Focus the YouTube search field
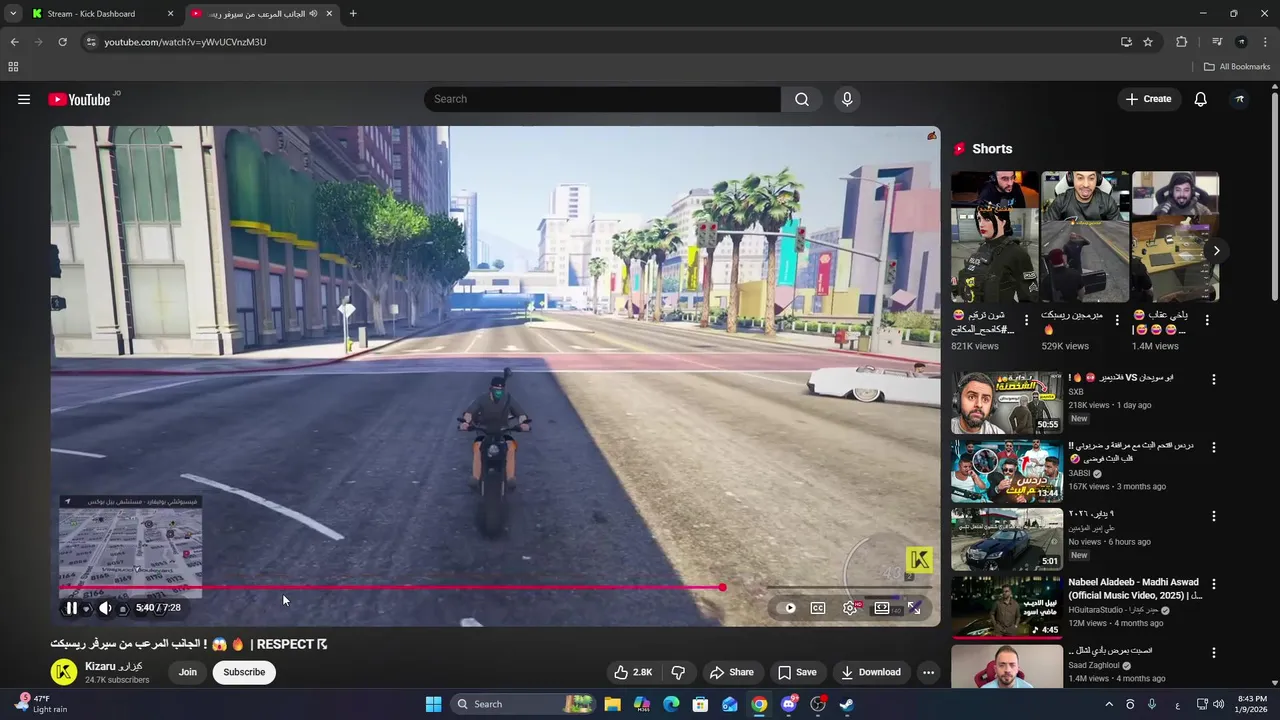The width and height of the screenshot is (1280, 720). pyautogui.click(x=602, y=99)
